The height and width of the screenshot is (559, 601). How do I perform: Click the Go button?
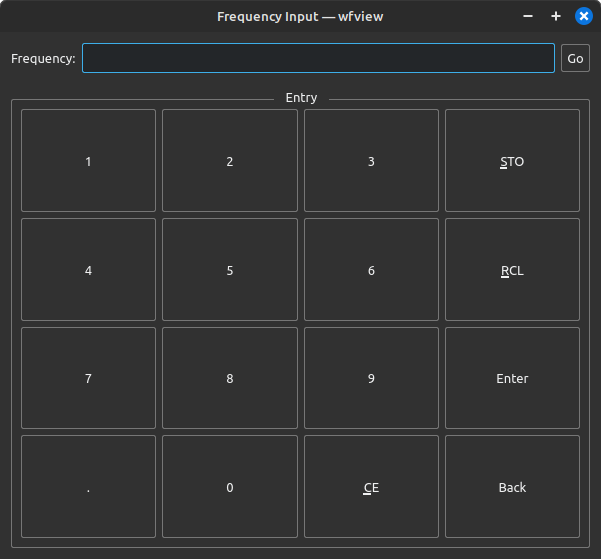(x=575, y=58)
